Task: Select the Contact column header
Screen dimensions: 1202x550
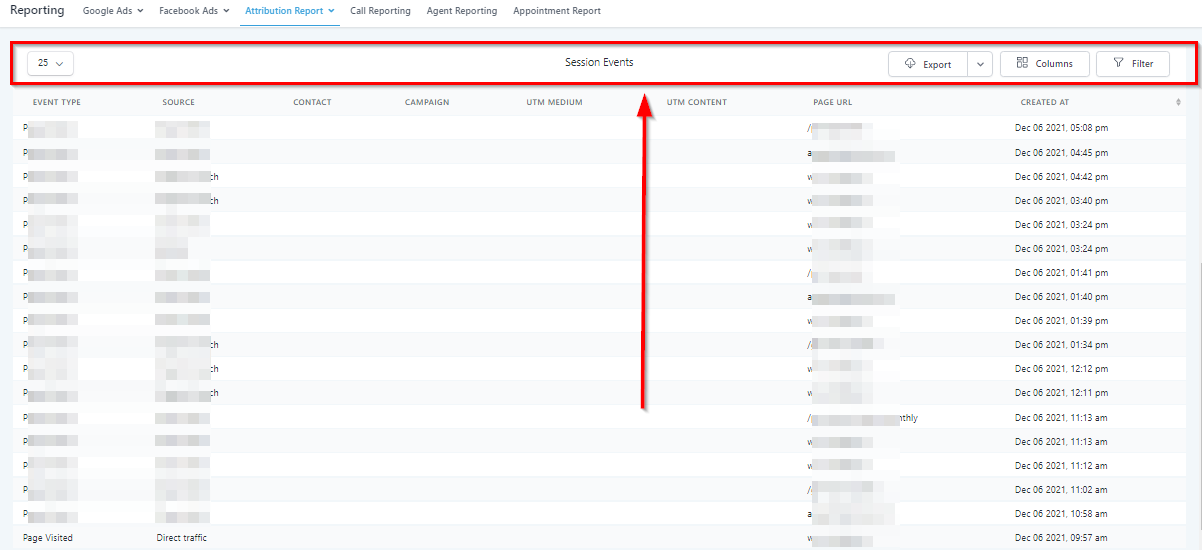Action: coord(312,102)
